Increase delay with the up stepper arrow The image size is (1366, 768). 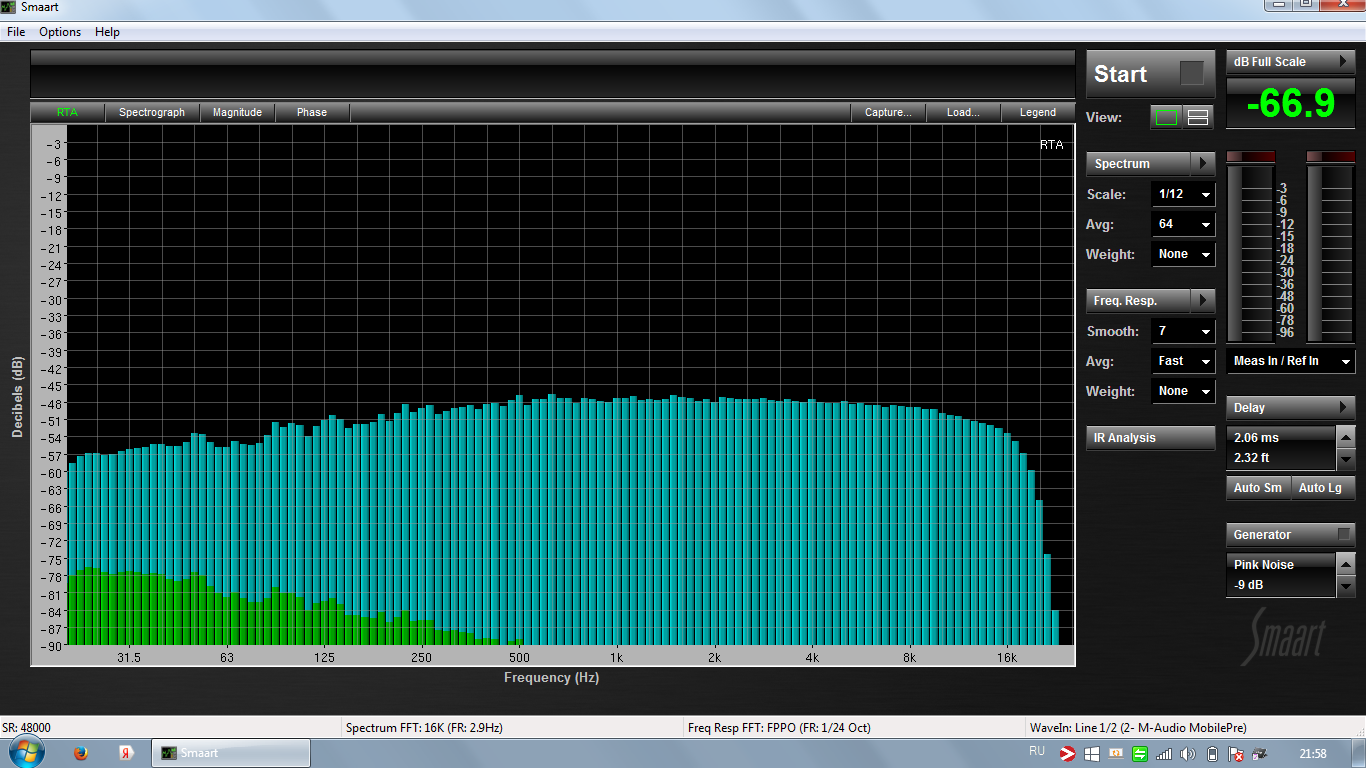click(1346, 437)
